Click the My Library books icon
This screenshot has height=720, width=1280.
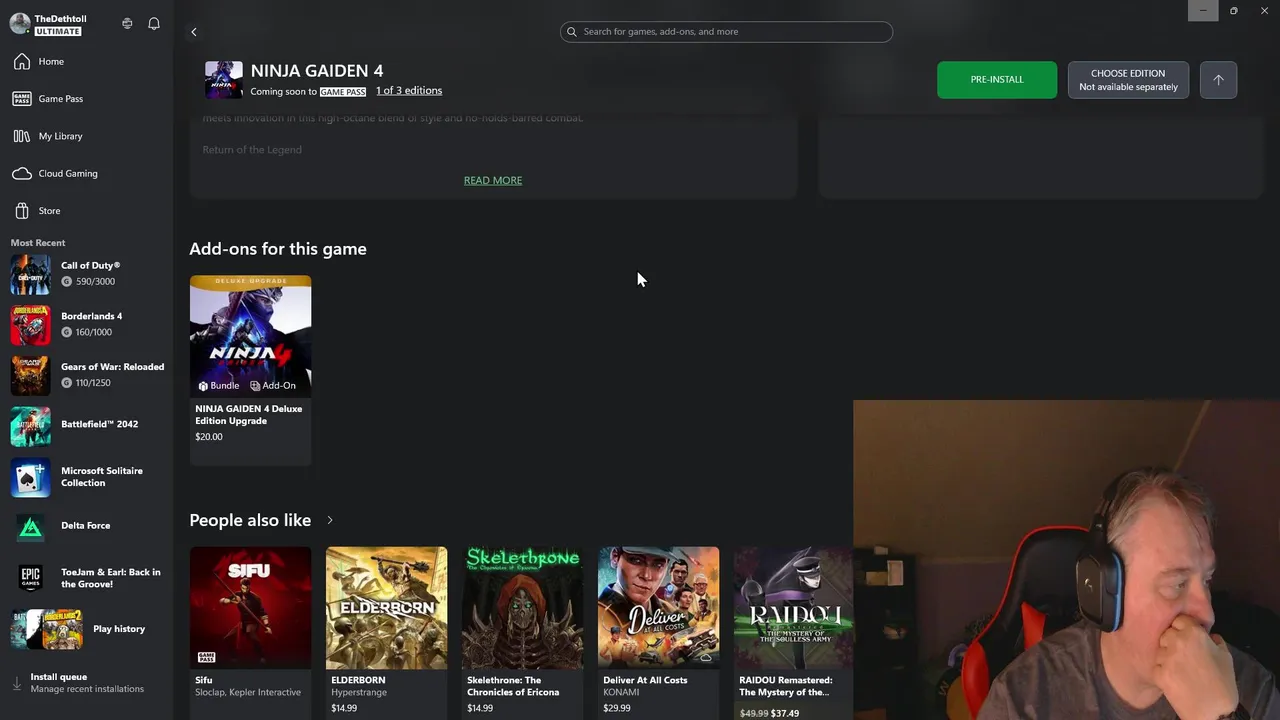(22, 136)
